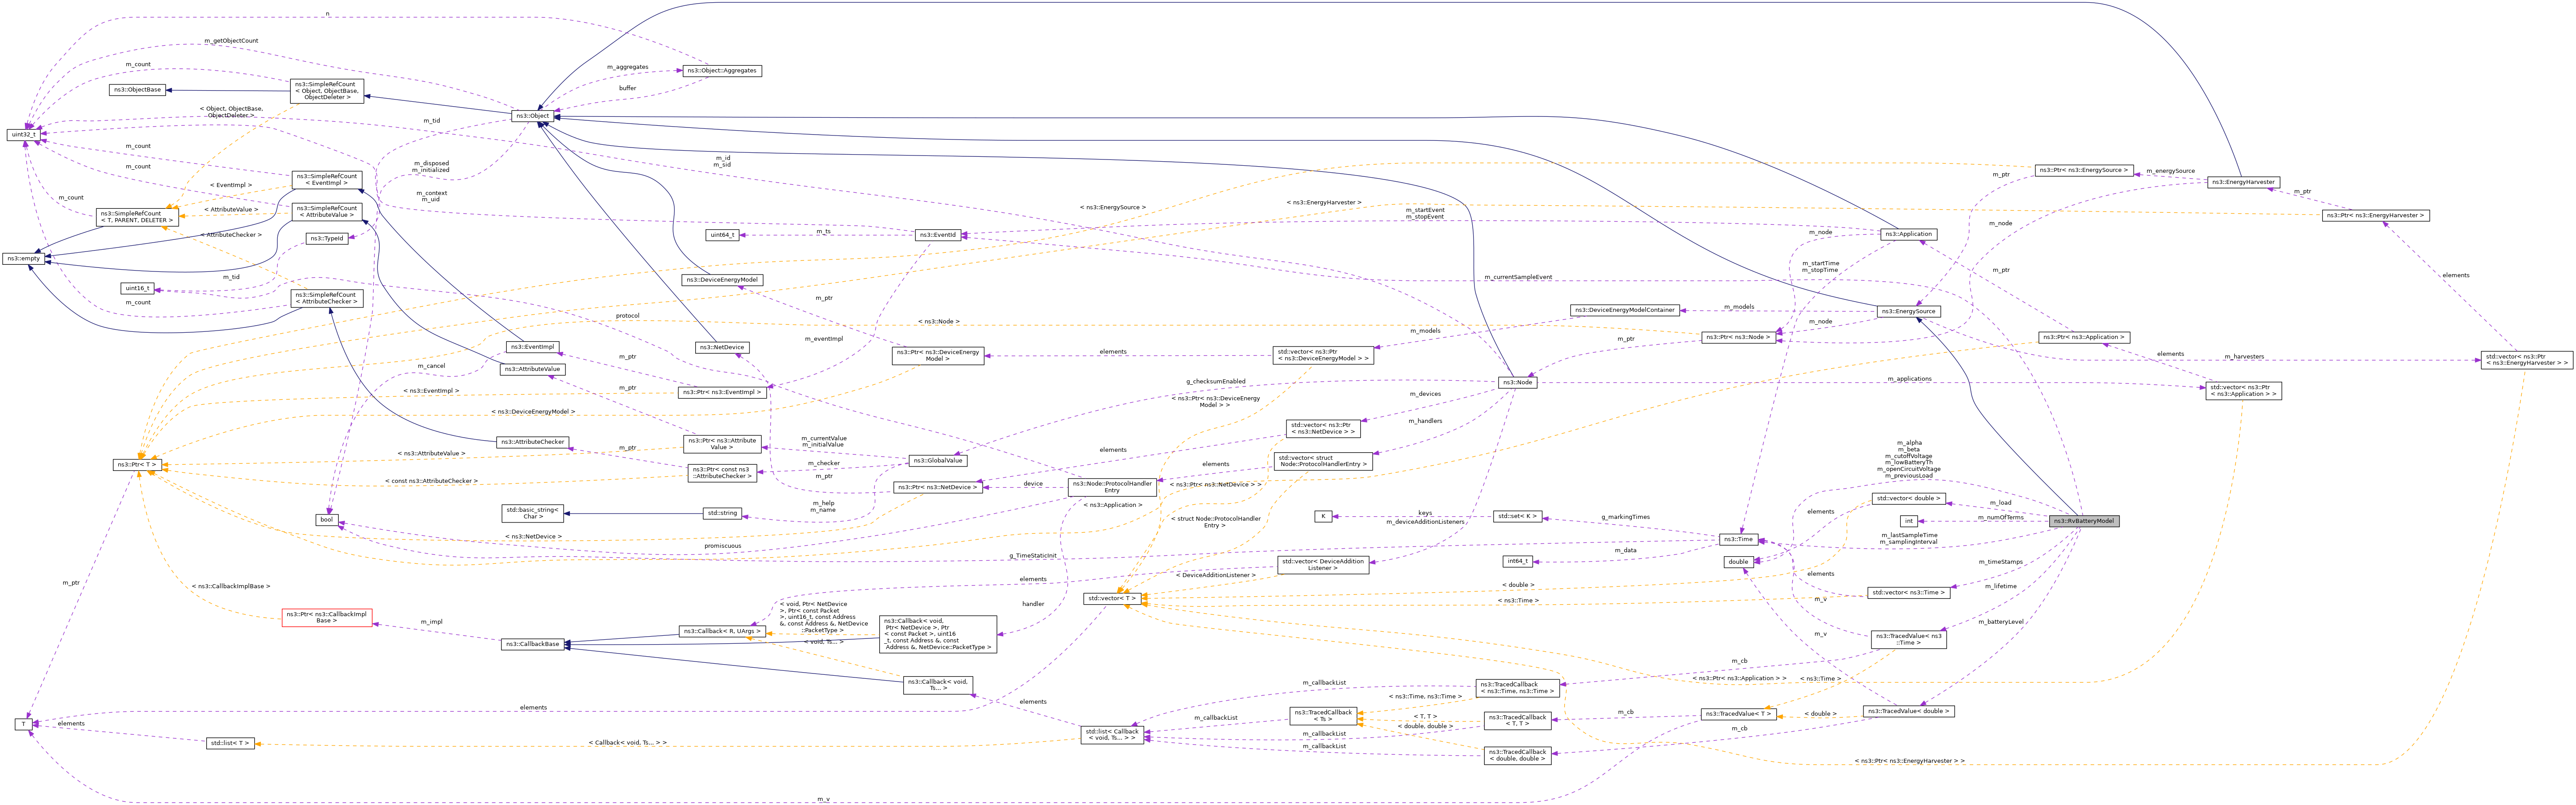Open ns3::Object::Aggregates node

pos(721,71)
